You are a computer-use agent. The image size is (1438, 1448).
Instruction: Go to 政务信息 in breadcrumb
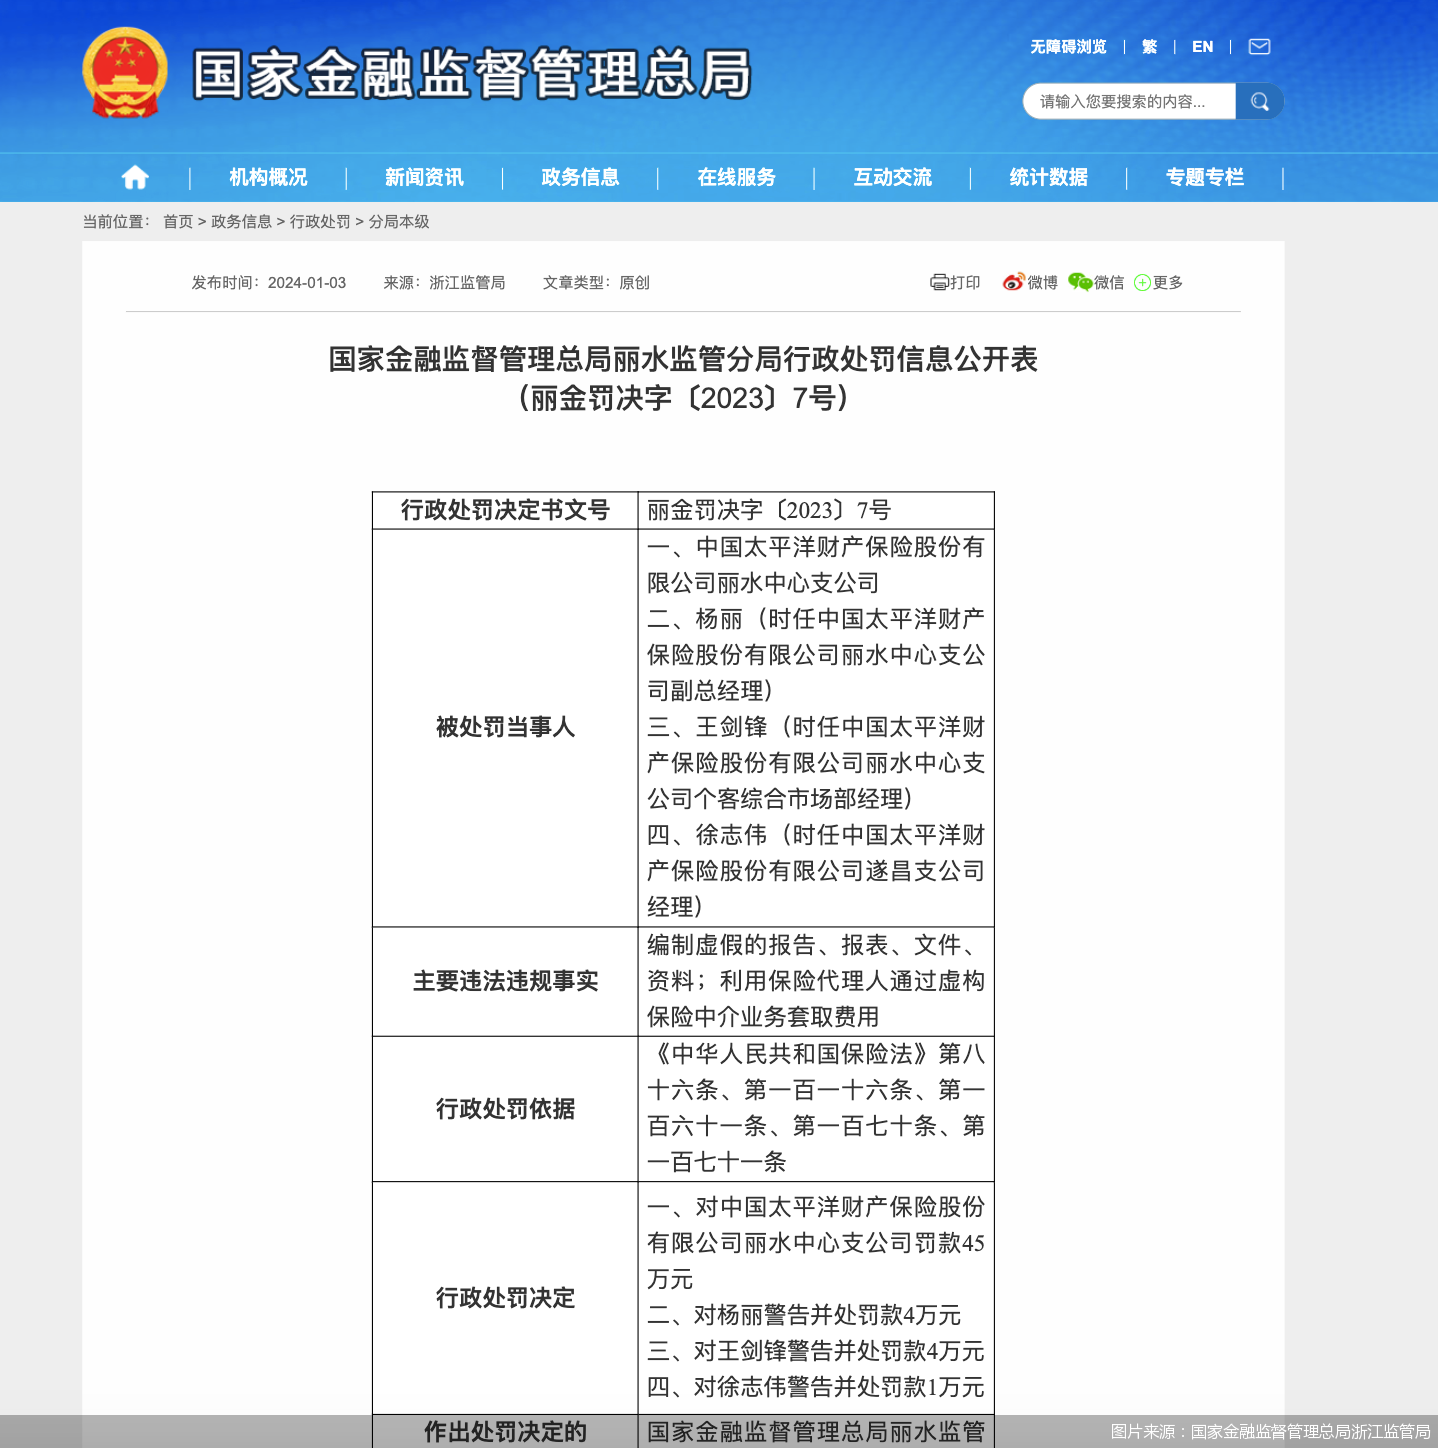pyautogui.click(x=241, y=221)
